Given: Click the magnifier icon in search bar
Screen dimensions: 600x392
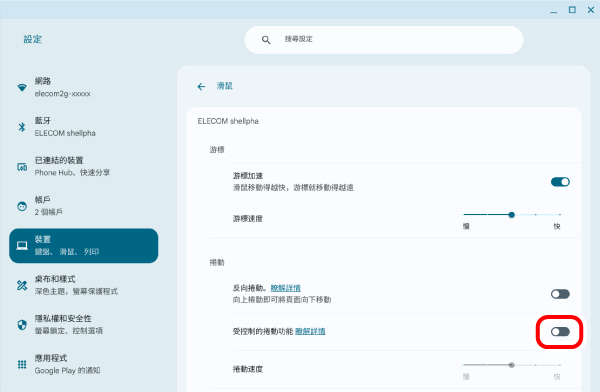Looking at the screenshot, I should 266,40.
